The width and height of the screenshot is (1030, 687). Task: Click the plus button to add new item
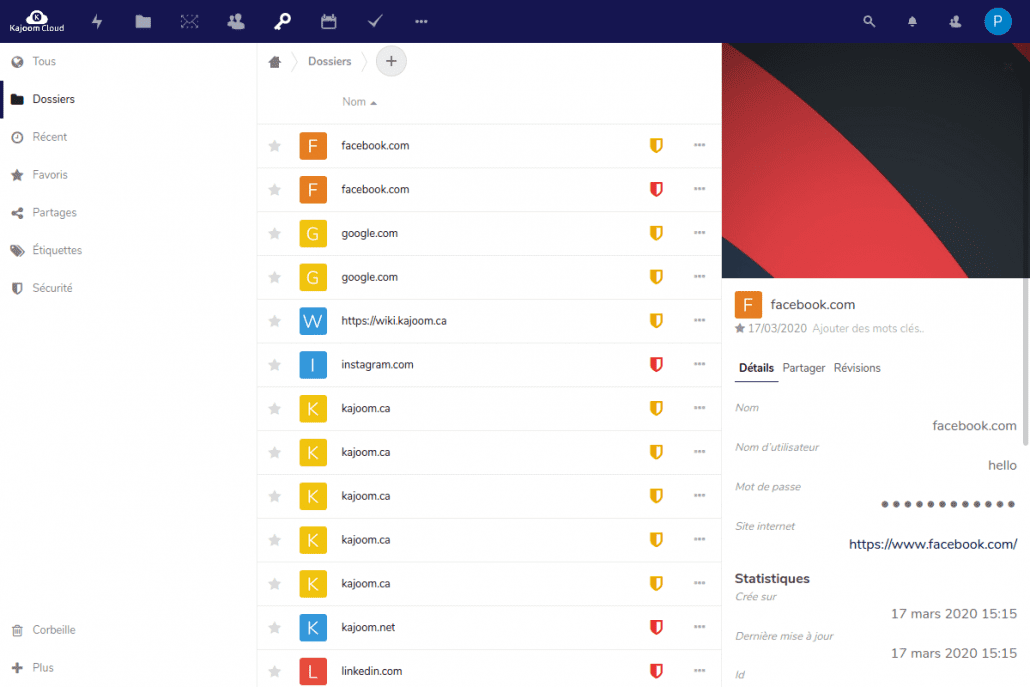tap(391, 61)
